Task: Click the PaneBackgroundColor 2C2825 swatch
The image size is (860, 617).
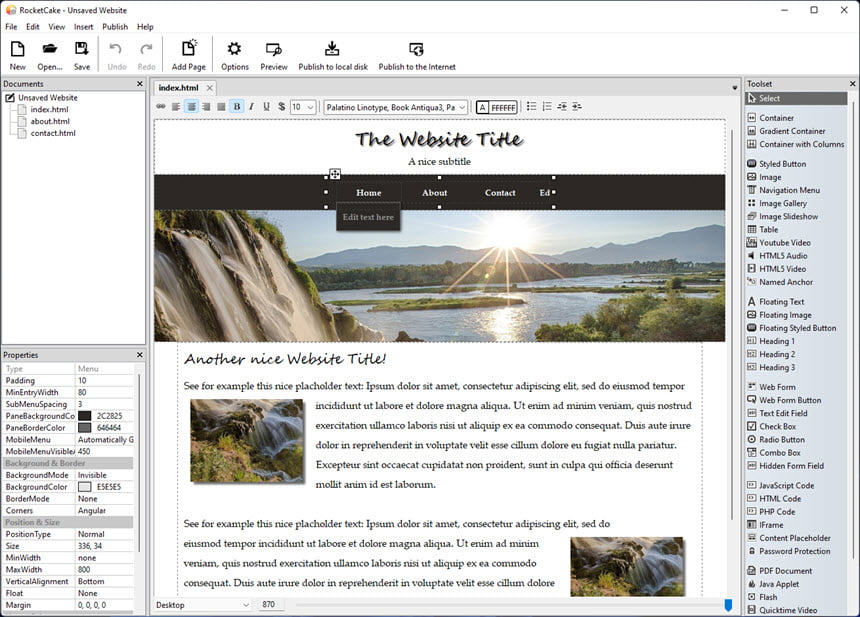Action: 84,416
